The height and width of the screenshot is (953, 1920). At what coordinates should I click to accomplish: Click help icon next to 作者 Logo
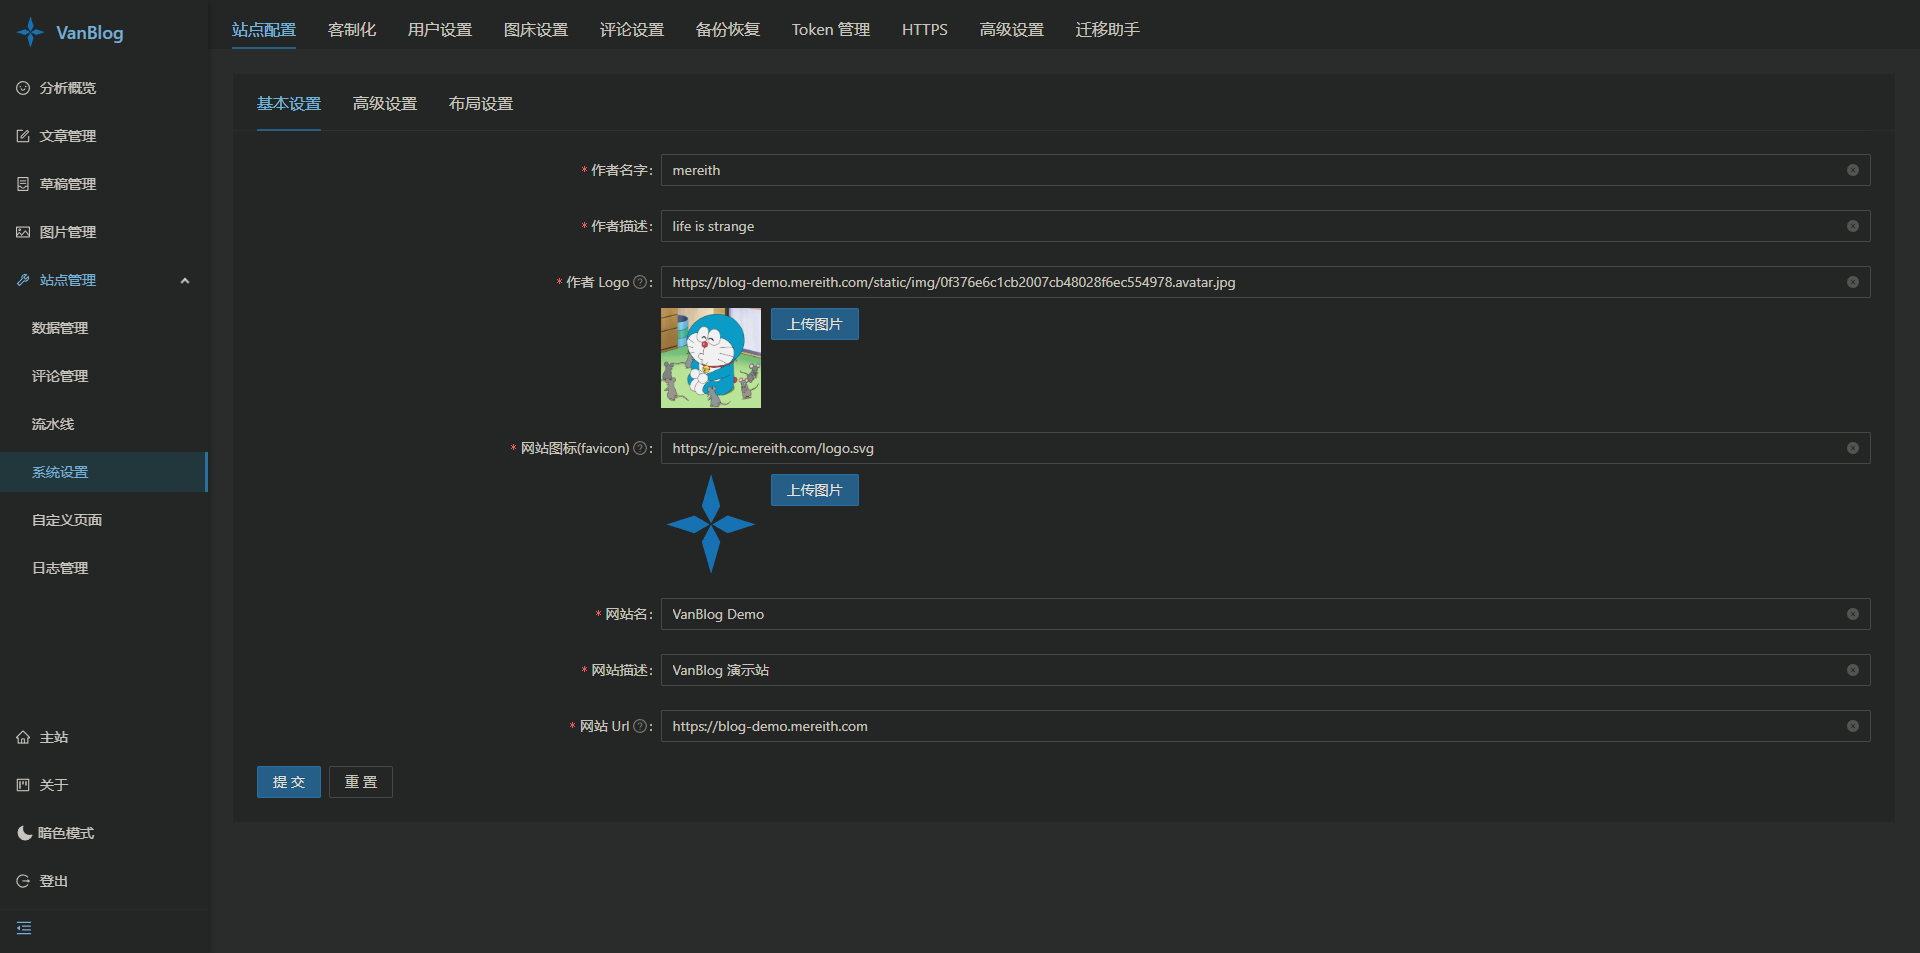[x=640, y=282]
